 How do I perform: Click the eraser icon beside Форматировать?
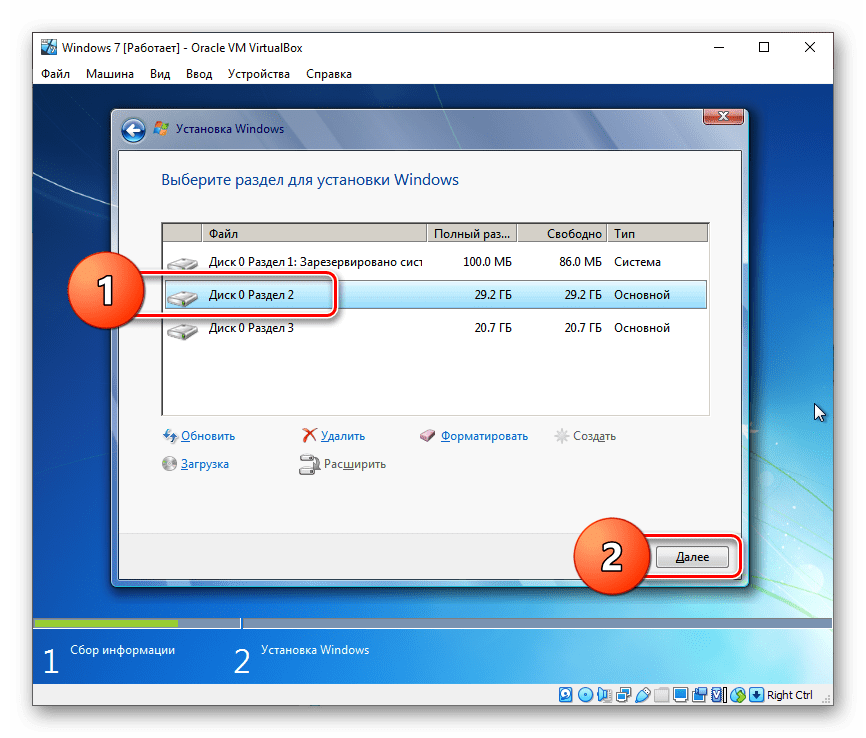pos(427,436)
